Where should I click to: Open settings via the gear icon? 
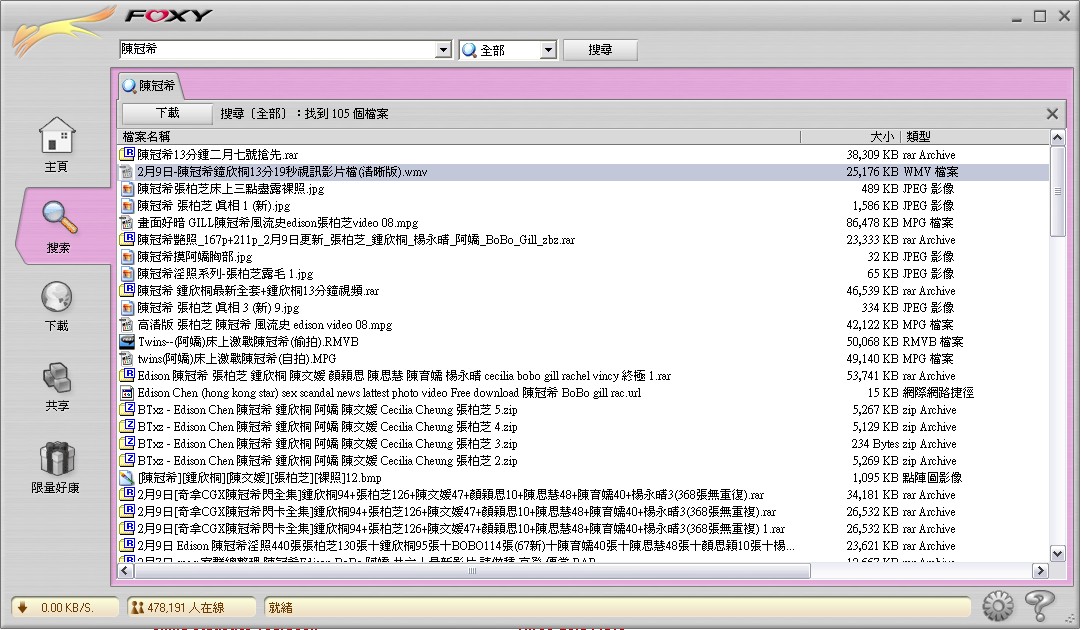998,607
